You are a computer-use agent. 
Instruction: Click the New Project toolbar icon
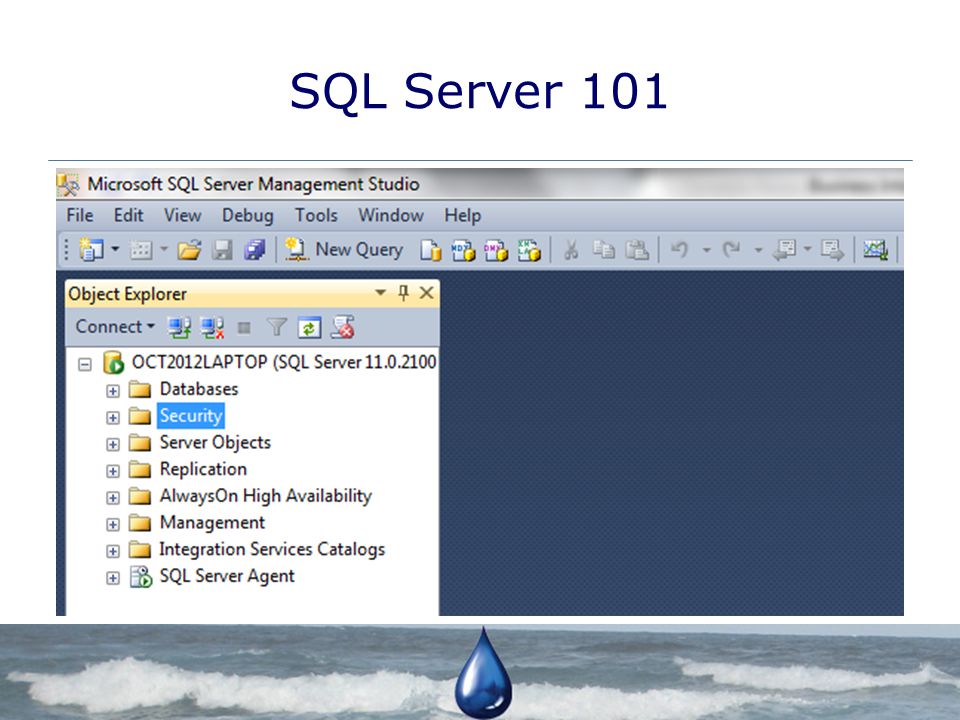pos(92,250)
